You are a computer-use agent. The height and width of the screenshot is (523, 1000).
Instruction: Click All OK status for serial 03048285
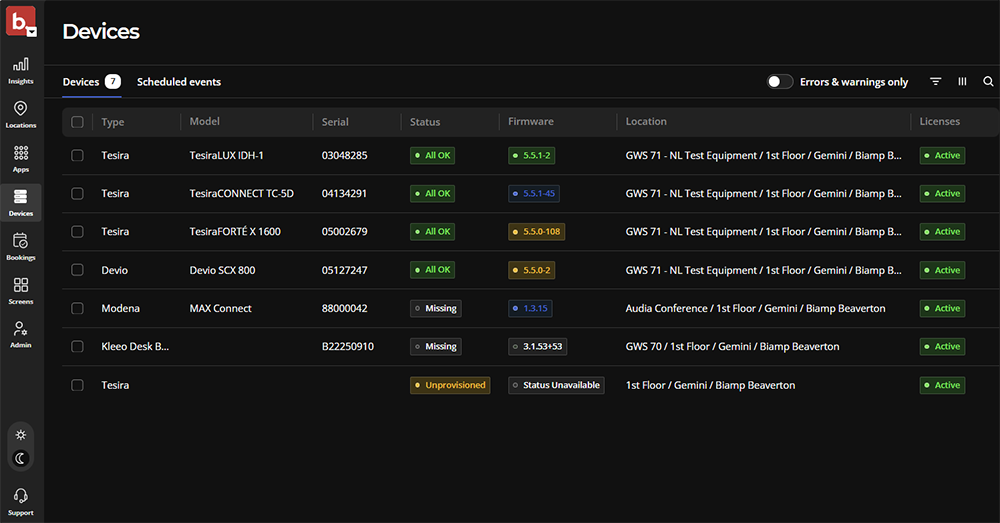432,155
